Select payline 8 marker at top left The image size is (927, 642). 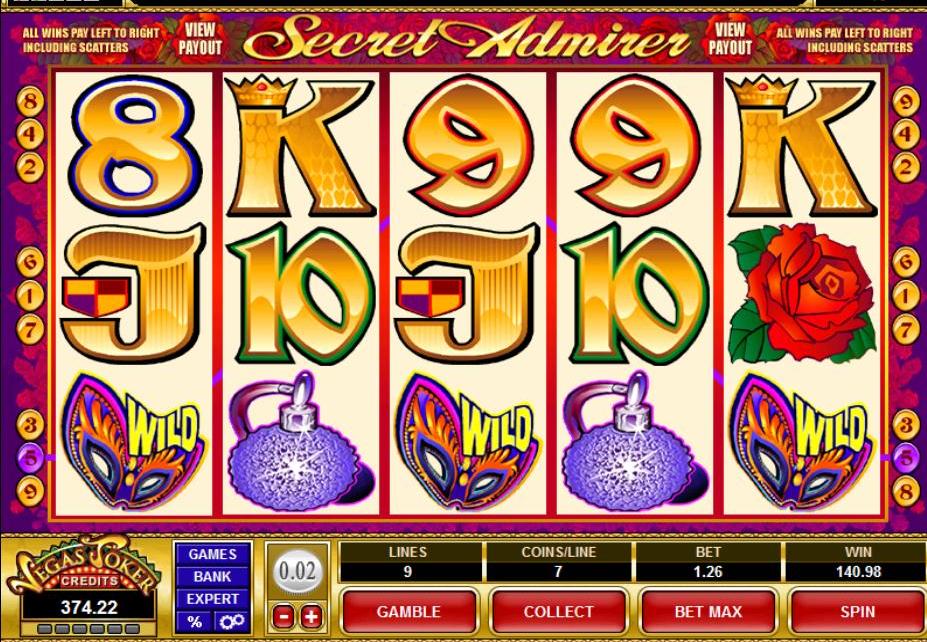tap(30, 102)
